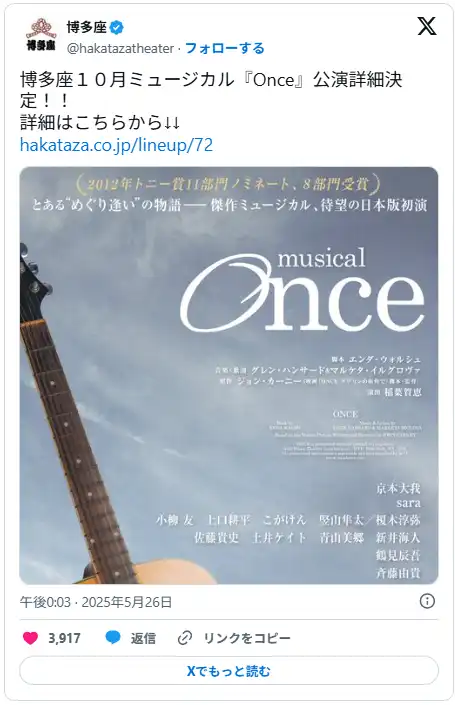
Task: Click the reply speech bubble icon
Action: pos(113,637)
